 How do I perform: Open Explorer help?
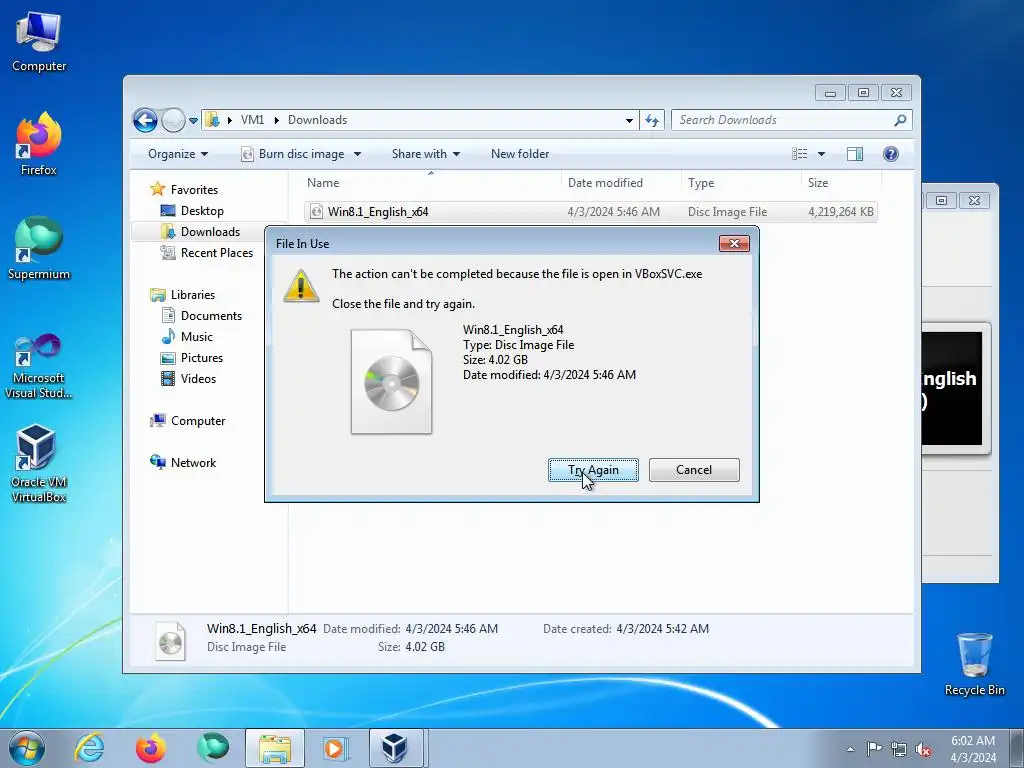click(890, 154)
